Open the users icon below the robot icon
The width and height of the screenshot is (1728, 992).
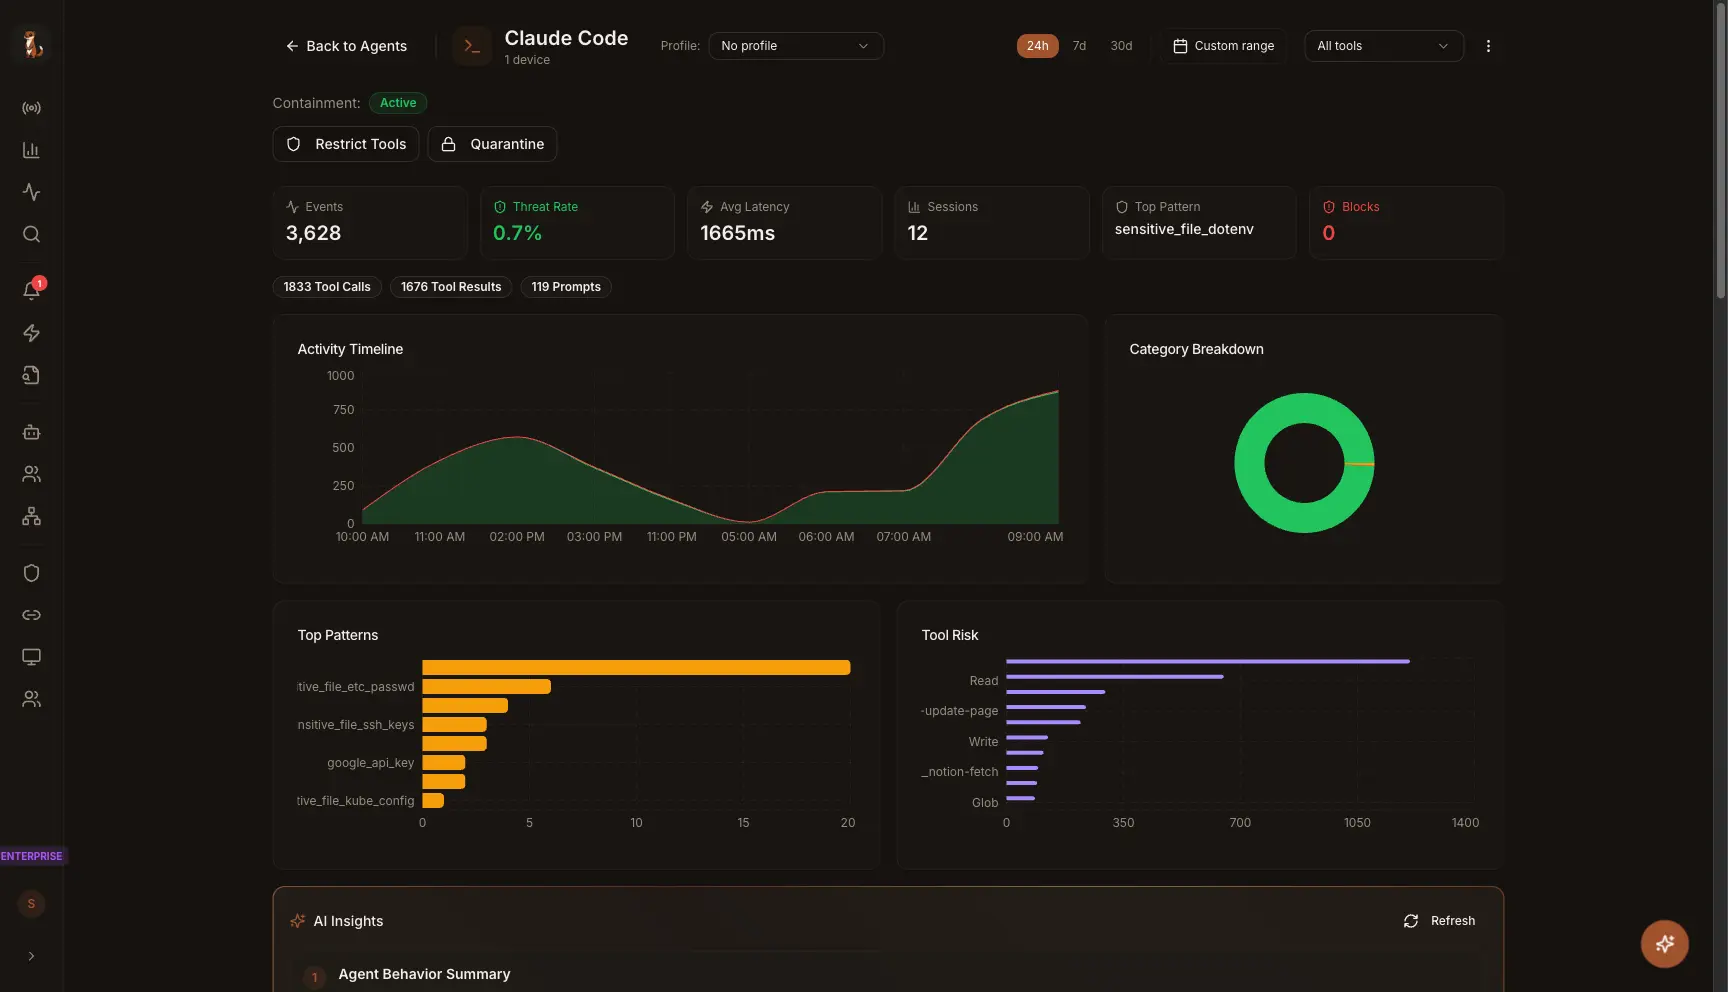[x=31, y=474]
